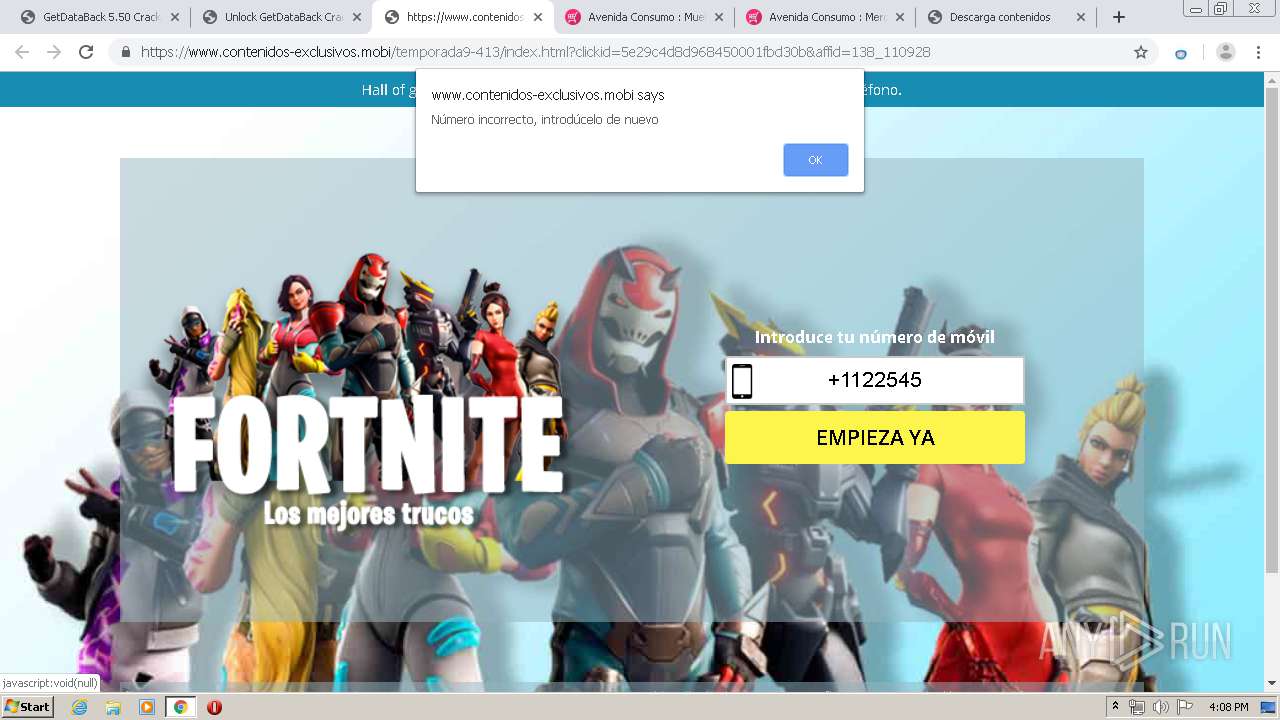Click the FORTNITE logo image
1280x720 pixels.
(366, 445)
